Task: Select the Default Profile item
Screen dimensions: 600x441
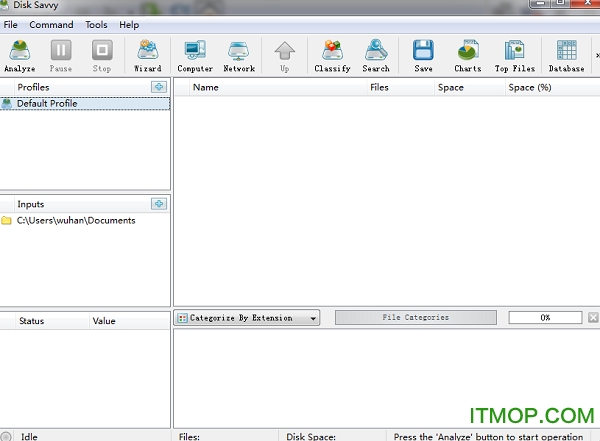Action: tap(46, 104)
